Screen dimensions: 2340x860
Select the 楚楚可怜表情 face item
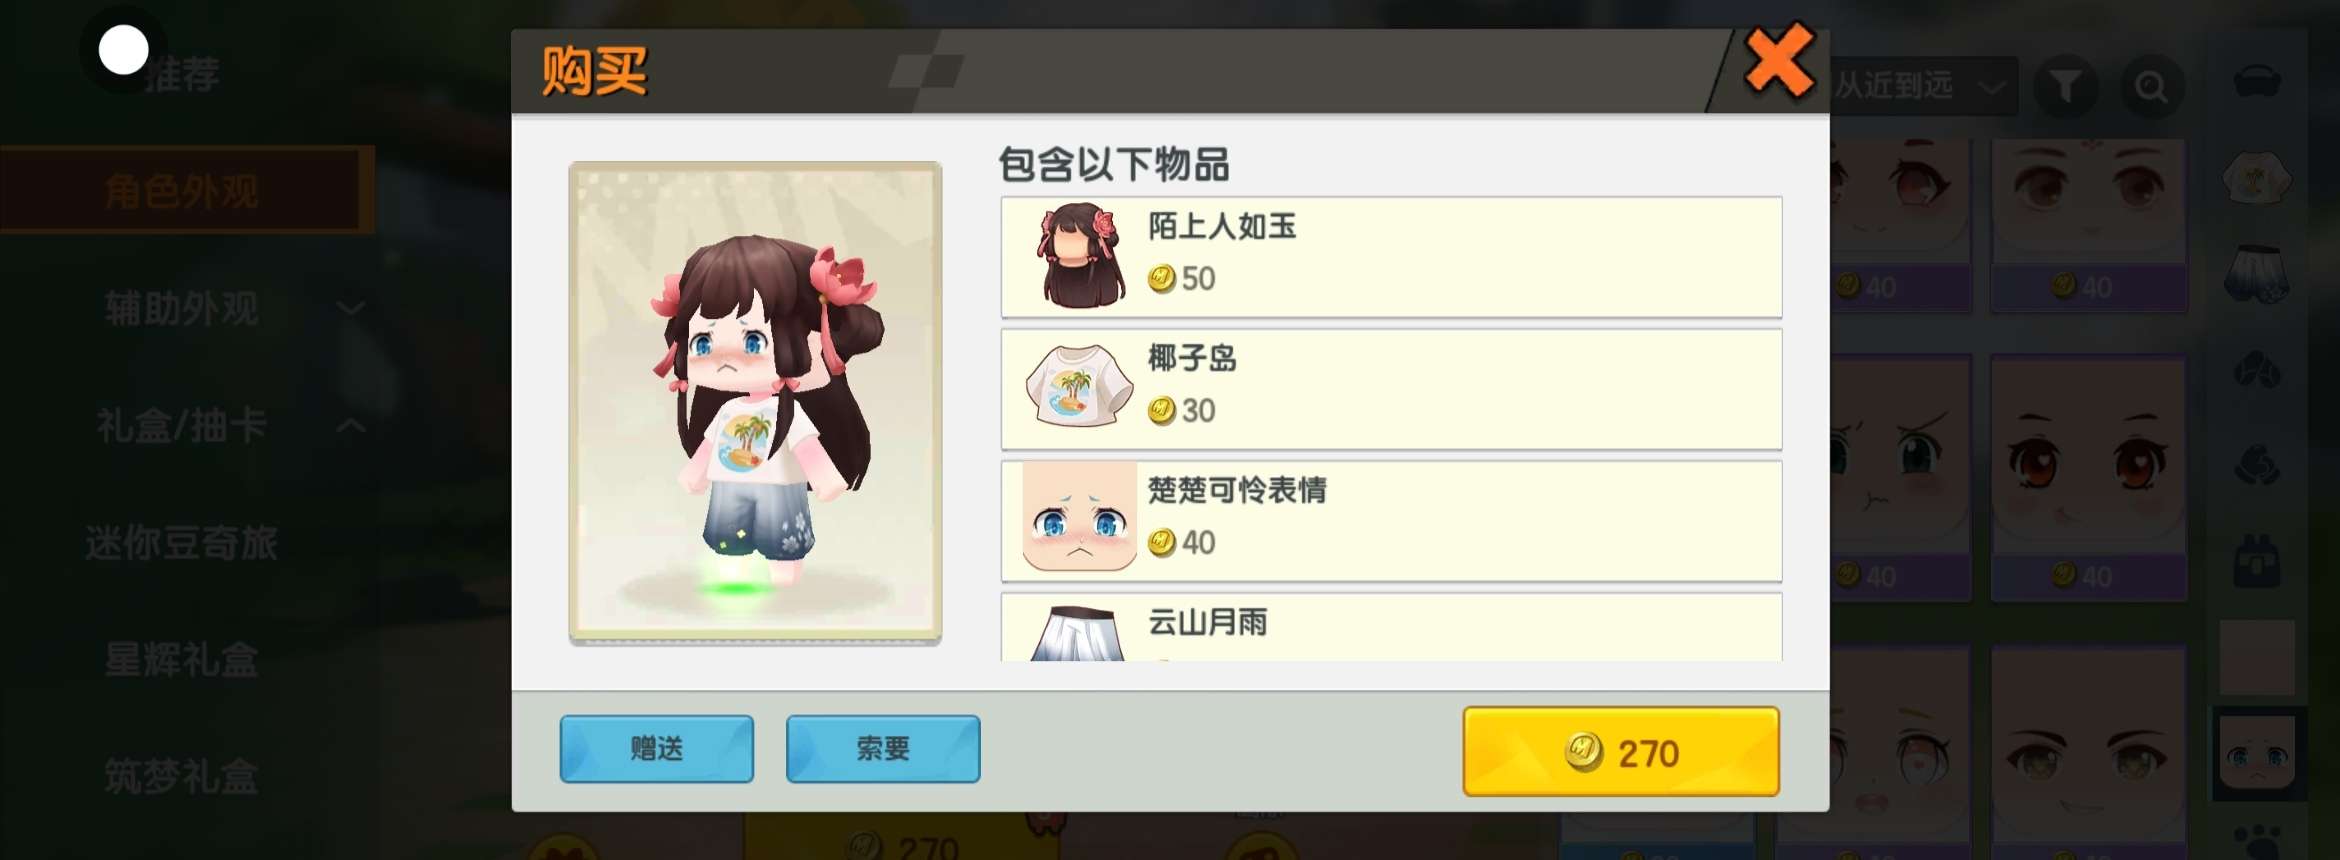tap(1391, 521)
